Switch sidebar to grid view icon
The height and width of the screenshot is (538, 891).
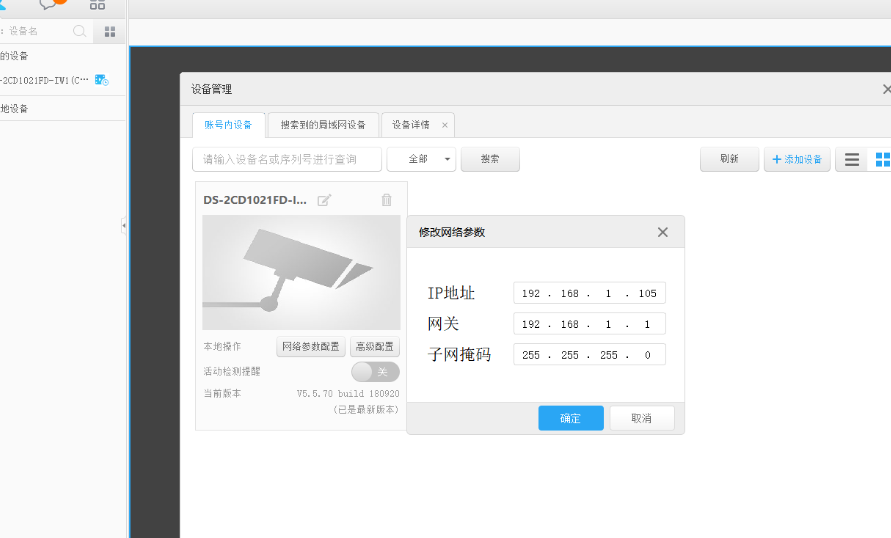click(x=110, y=32)
